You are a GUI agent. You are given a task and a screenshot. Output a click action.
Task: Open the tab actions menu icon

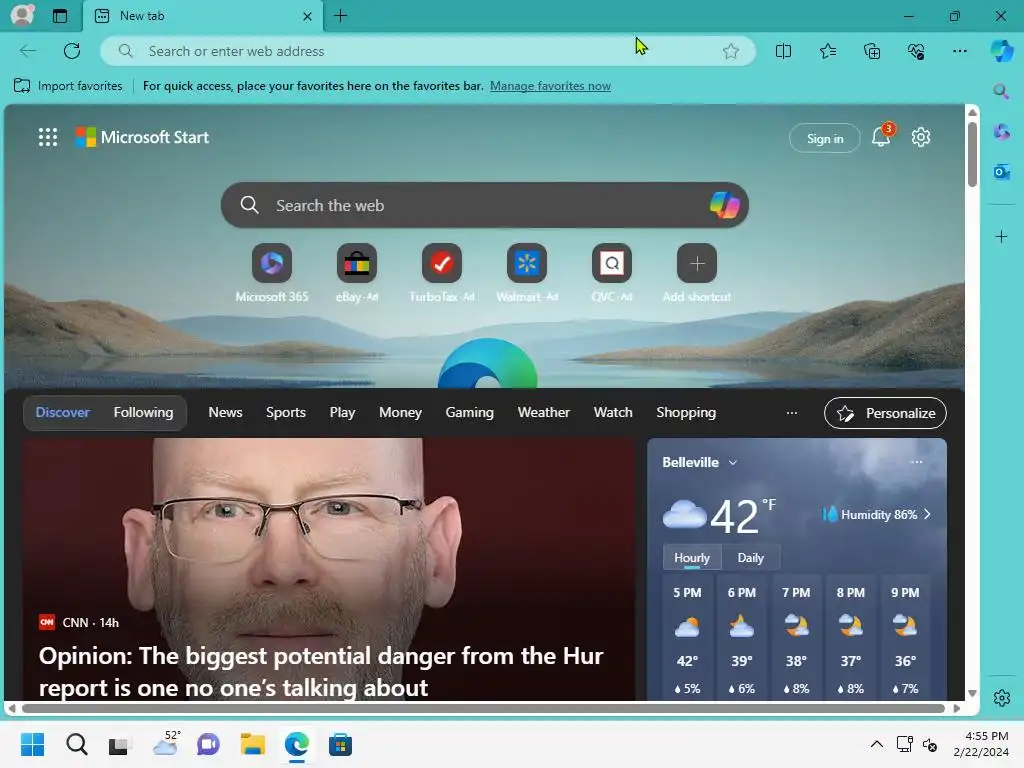[59, 16]
